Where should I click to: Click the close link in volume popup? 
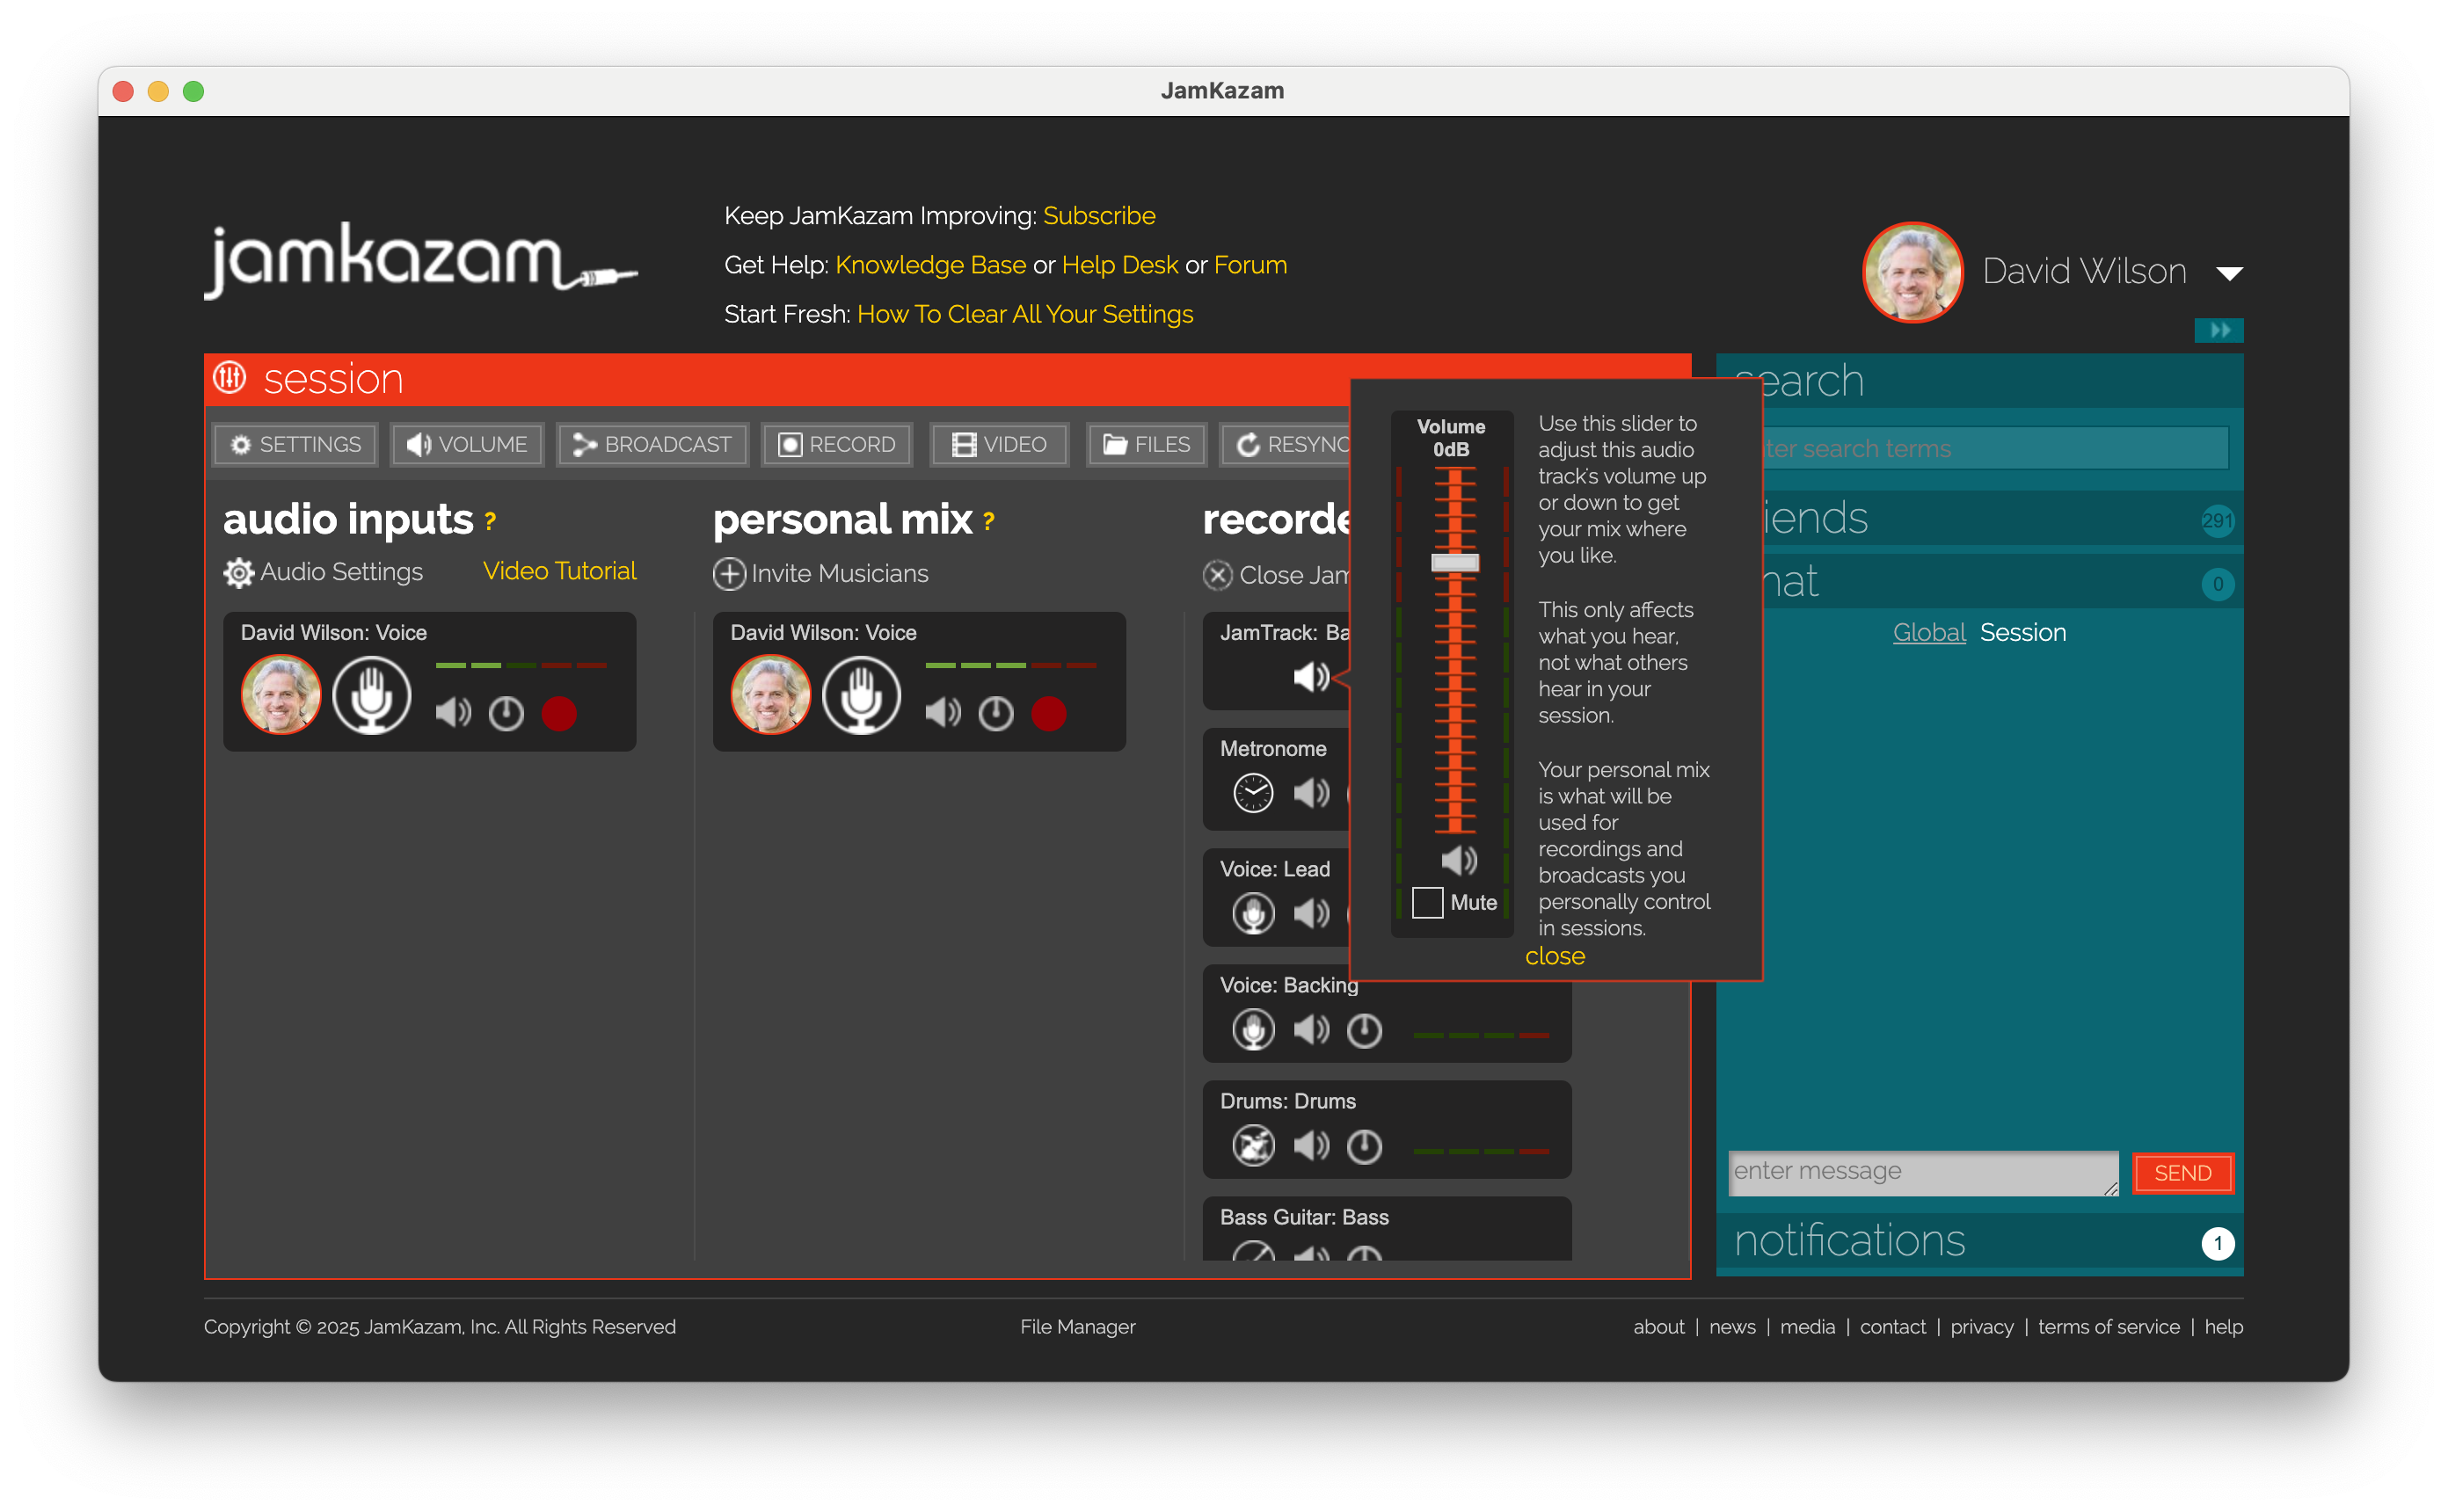tap(1554, 956)
